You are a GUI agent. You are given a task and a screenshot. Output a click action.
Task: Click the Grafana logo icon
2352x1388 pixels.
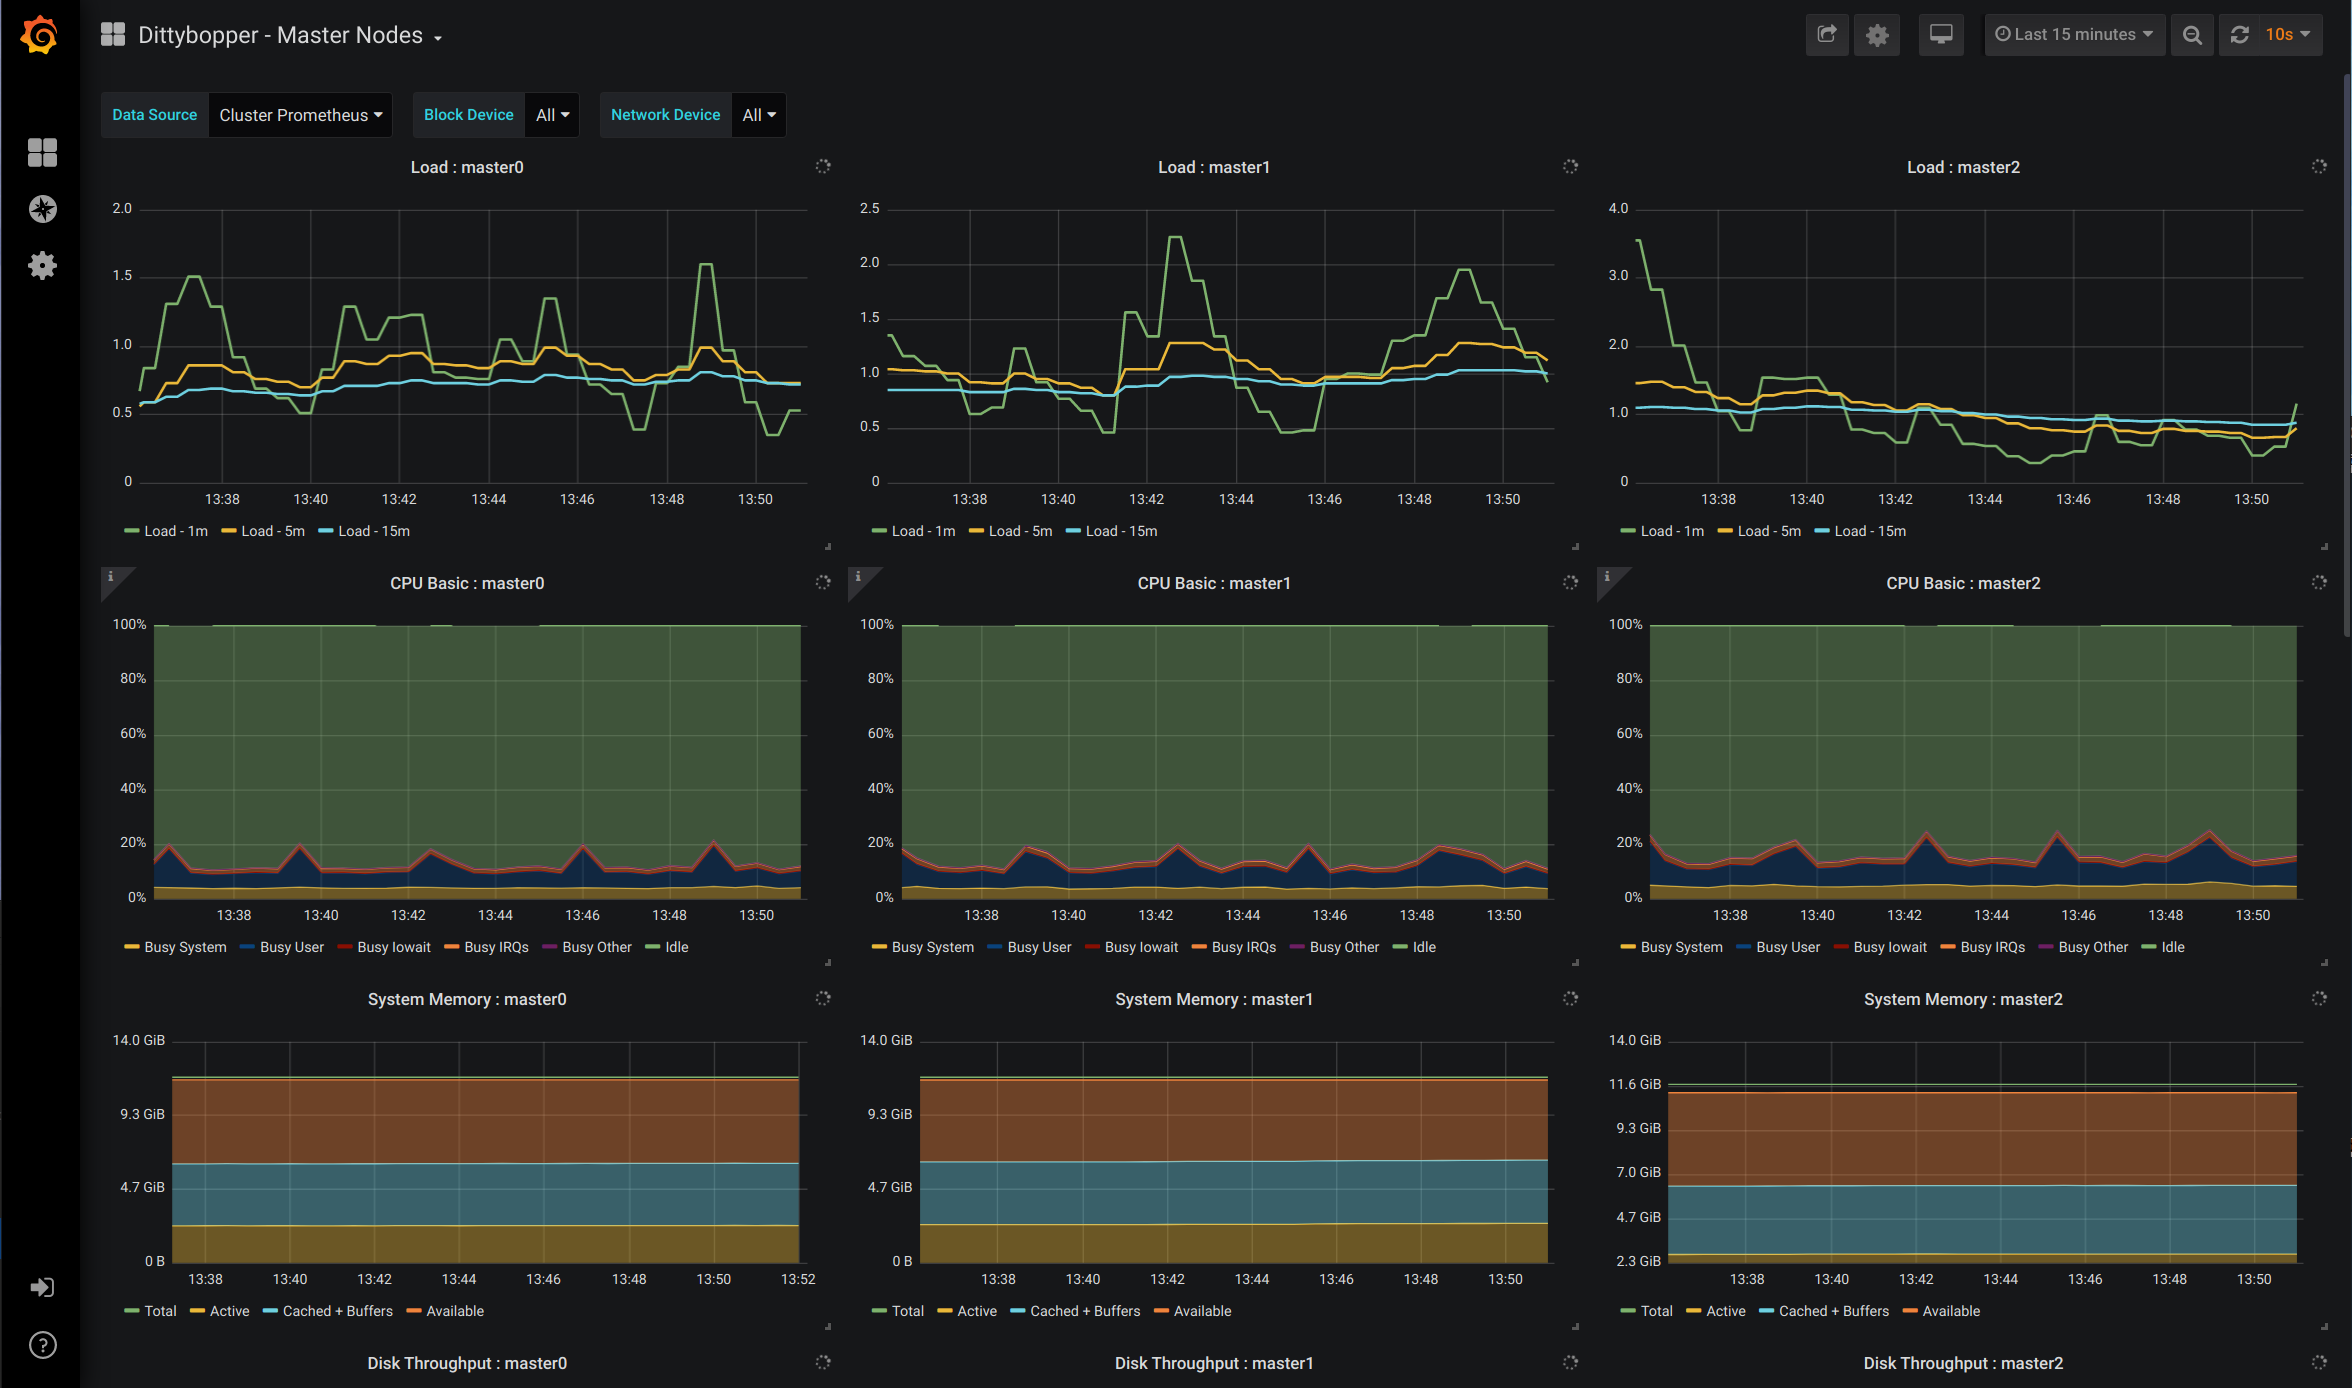[x=40, y=35]
